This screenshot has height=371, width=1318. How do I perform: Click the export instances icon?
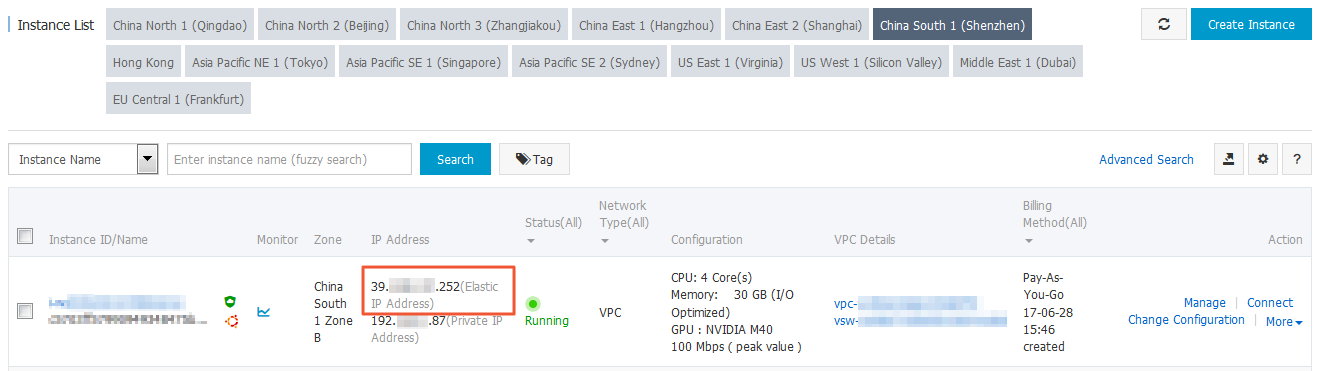click(1228, 159)
